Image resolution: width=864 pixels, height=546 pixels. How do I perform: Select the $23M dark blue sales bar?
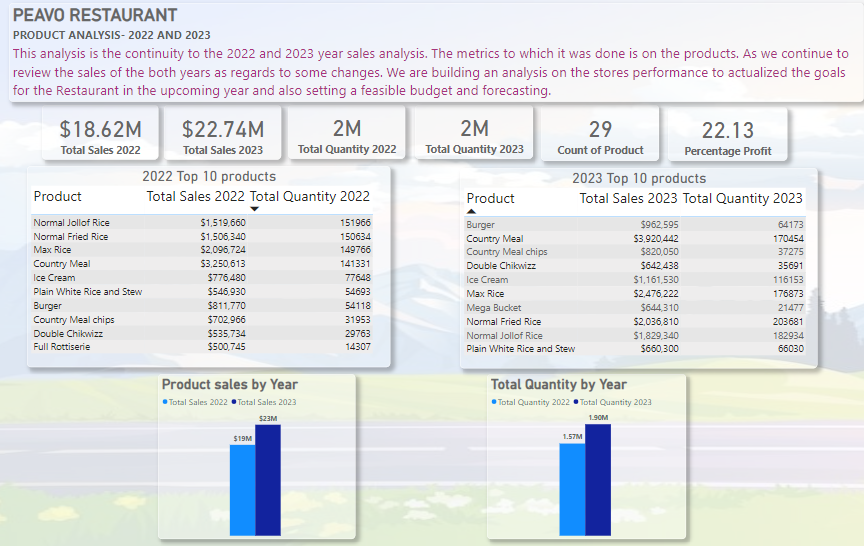[x=268, y=480]
